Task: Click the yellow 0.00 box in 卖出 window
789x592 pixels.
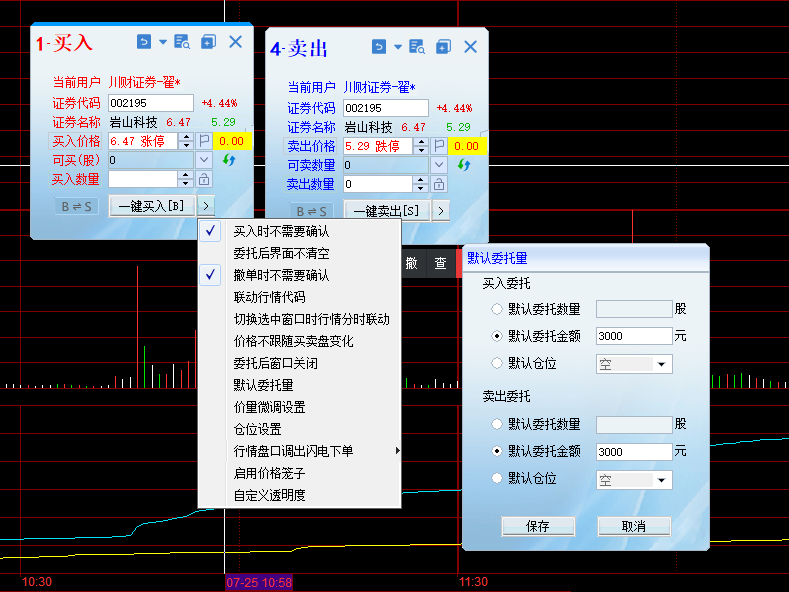Action: tap(467, 146)
